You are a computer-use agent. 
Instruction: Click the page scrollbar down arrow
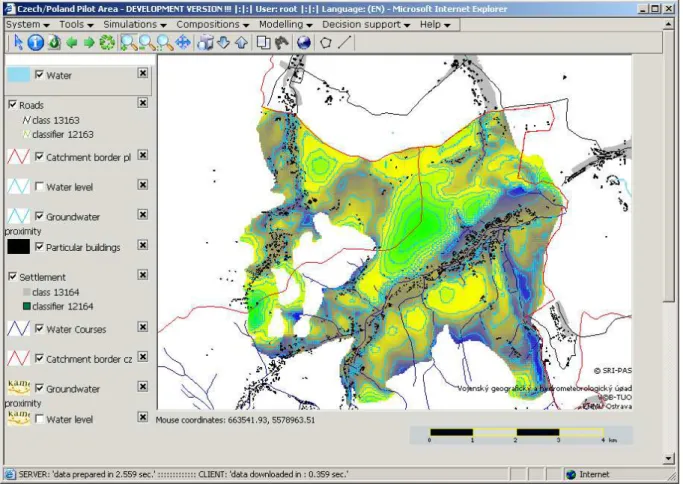pyautogui.click(x=669, y=458)
